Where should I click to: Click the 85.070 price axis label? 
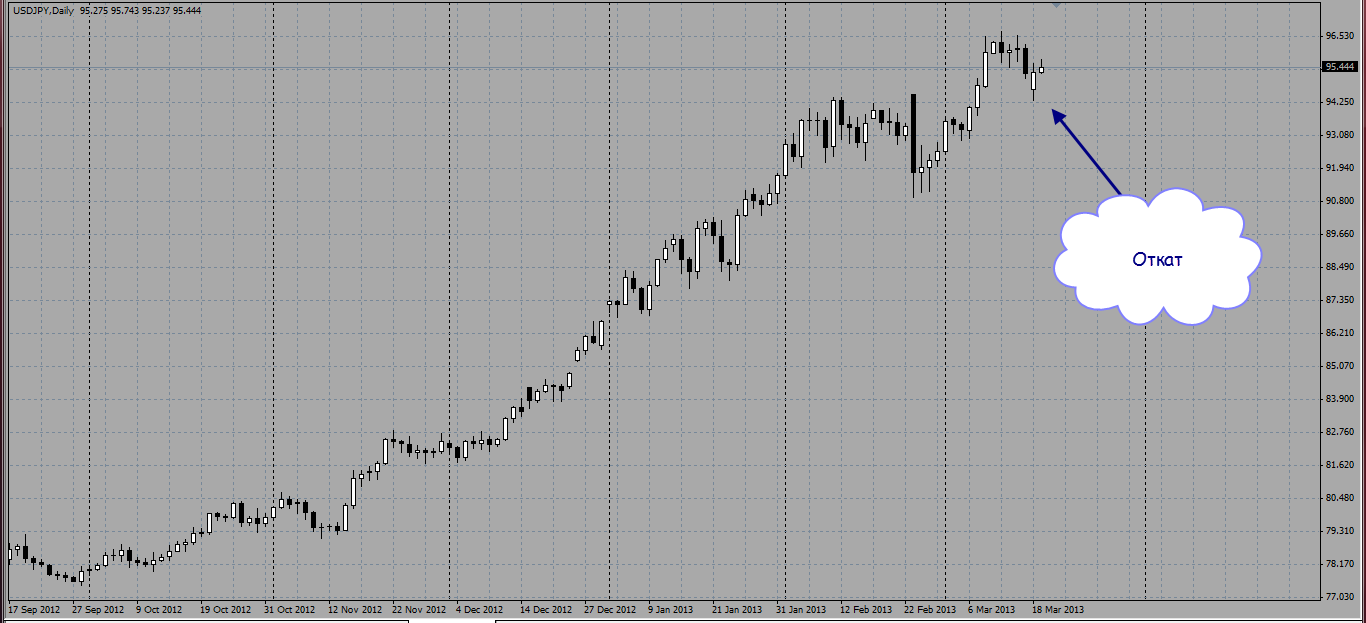pyautogui.click(x=1339, y=366)
